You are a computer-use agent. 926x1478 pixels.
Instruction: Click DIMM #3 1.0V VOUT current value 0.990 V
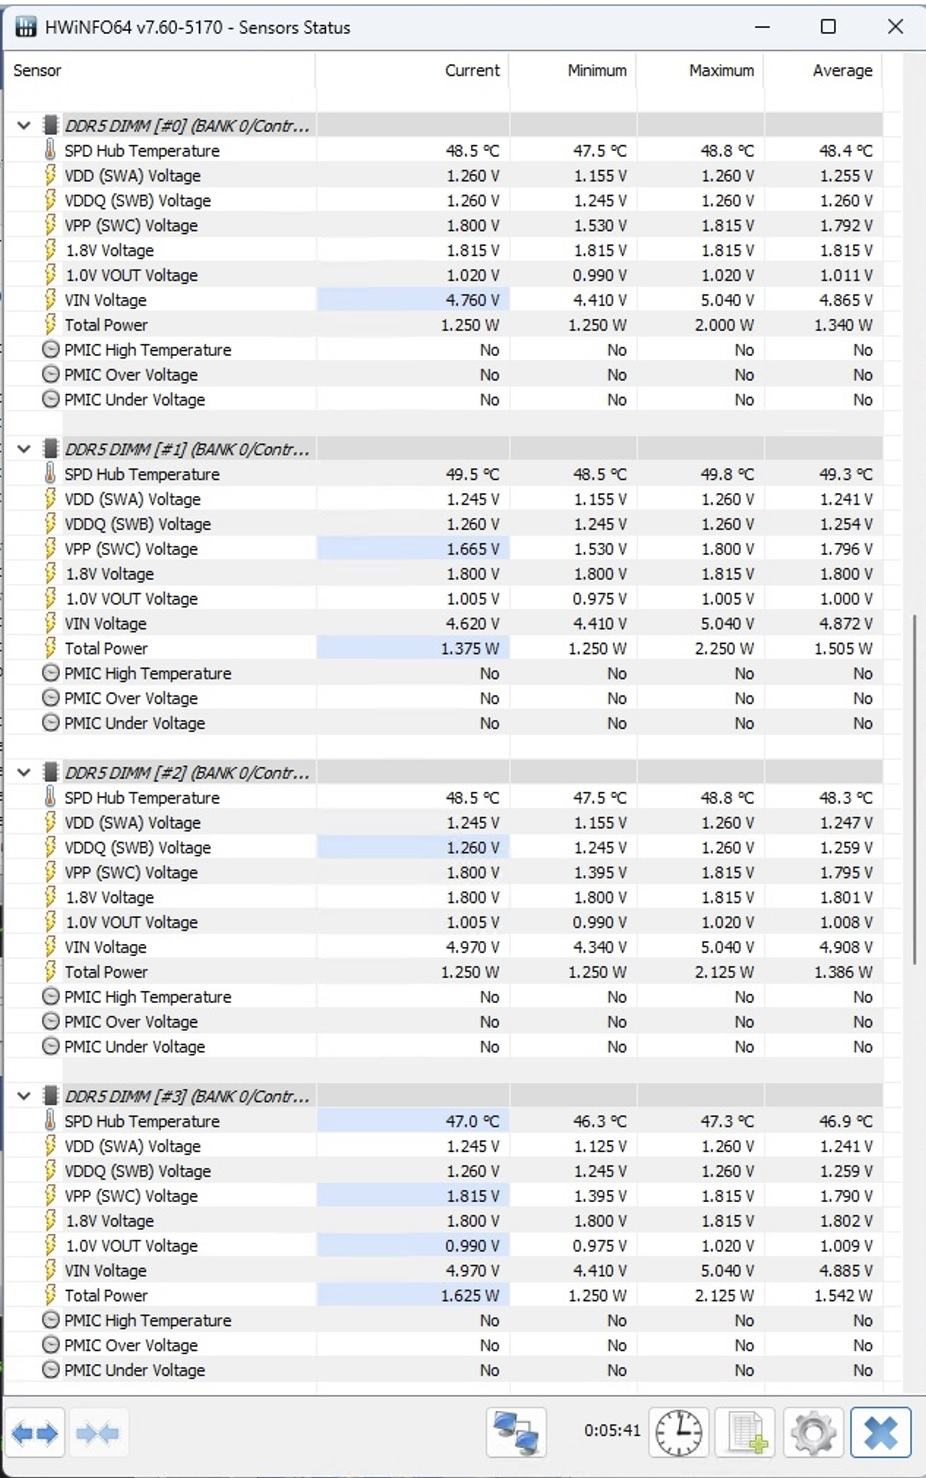(473, 1245)
